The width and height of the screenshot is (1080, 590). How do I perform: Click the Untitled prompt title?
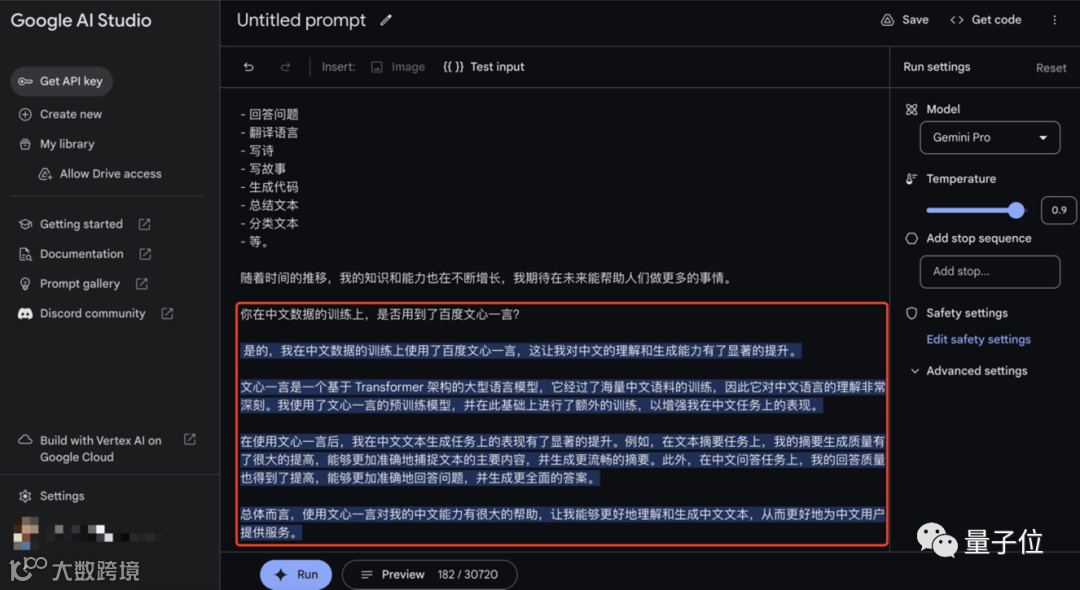(302, 21)
